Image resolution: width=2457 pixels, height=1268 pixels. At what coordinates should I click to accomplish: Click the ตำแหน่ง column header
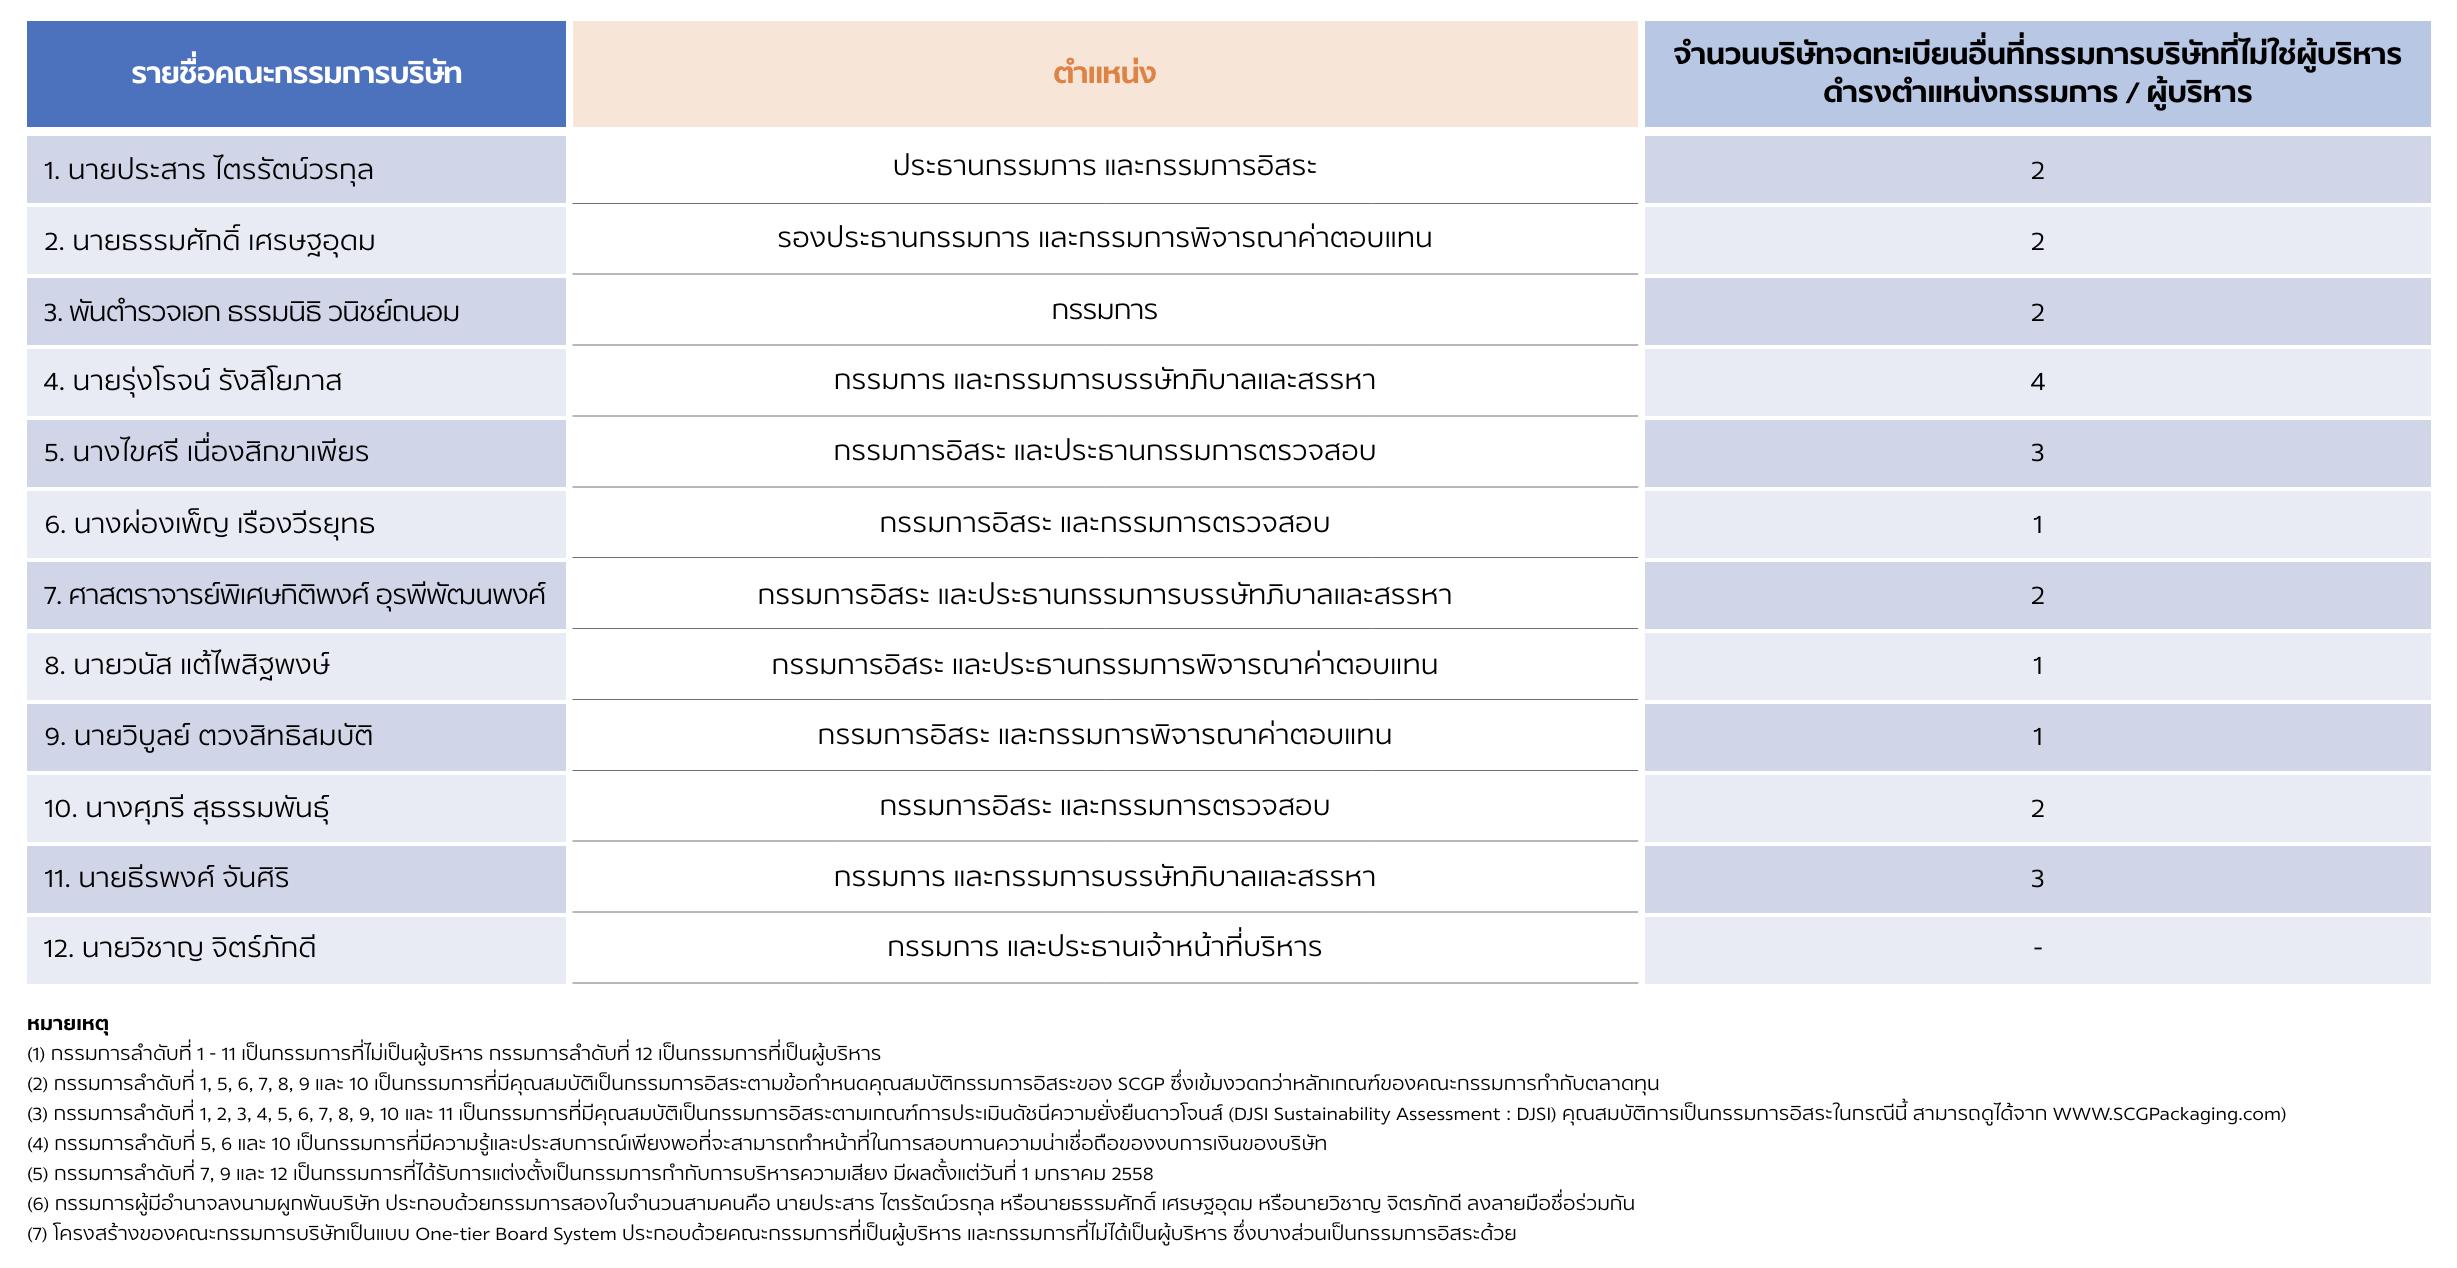coord(1104,74)
